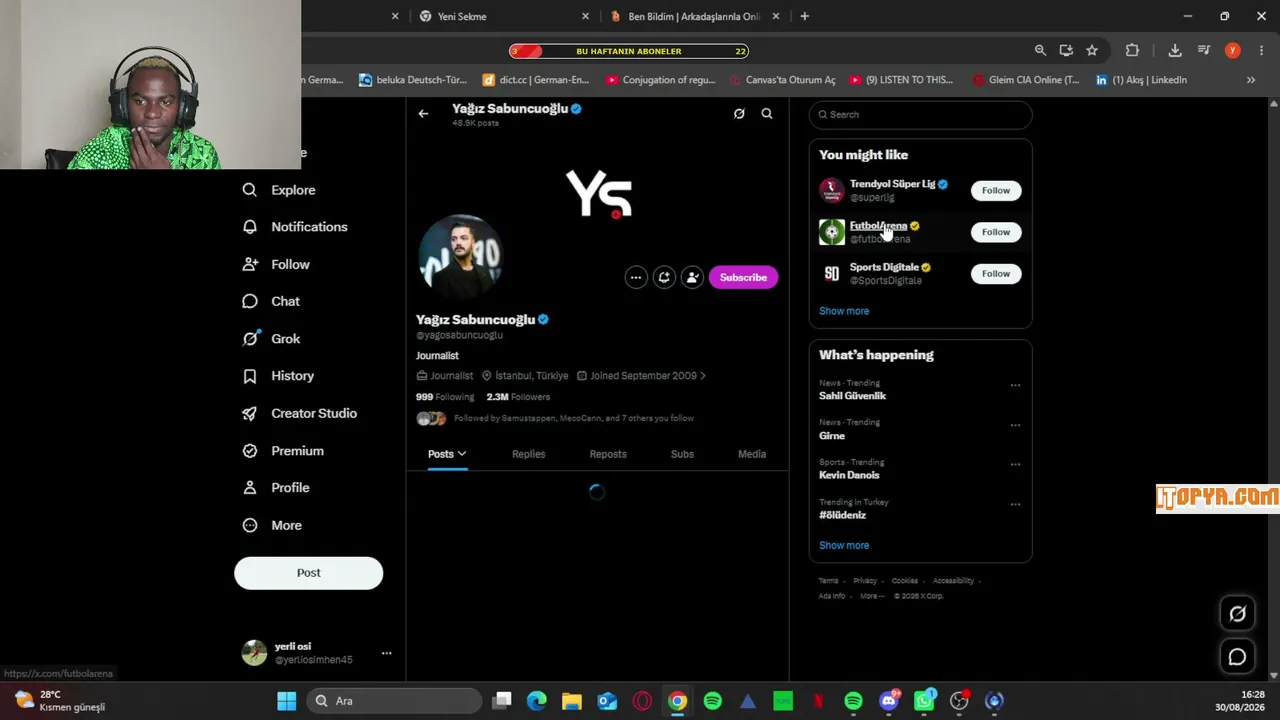The height and width of the screenshot is (720, 1280).
Task: Open WhatsApp from the taskbar
Action: [x=924, y=701]
